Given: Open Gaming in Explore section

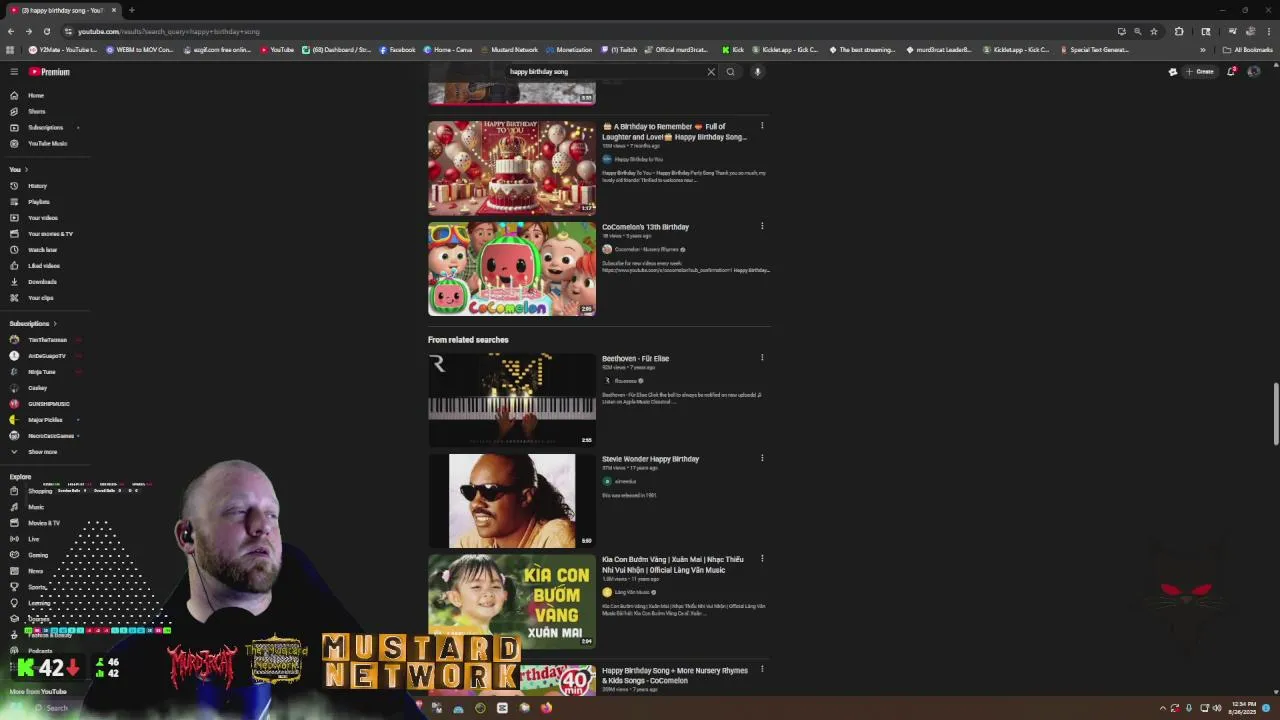Looking at the screenshot, I should click(38, 555).
